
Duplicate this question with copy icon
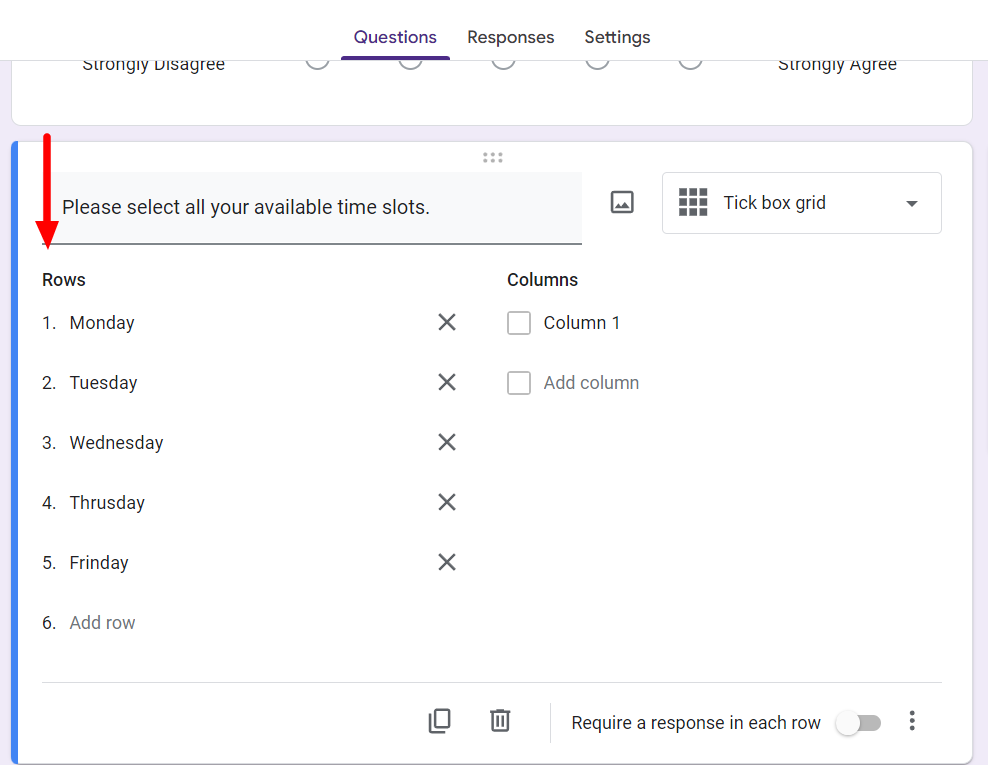(439, 721)
